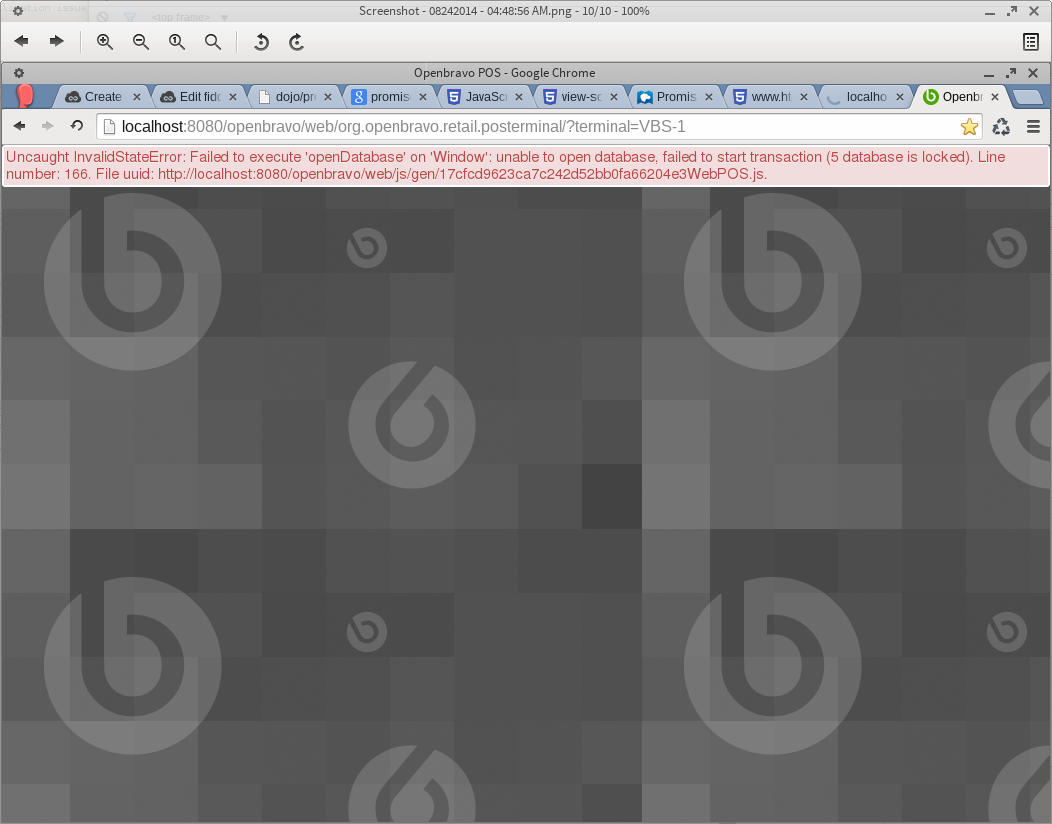Open image viewer sidebar list icon
1052x824 pixels.
pyautogui.click(x=1031, y=42)
